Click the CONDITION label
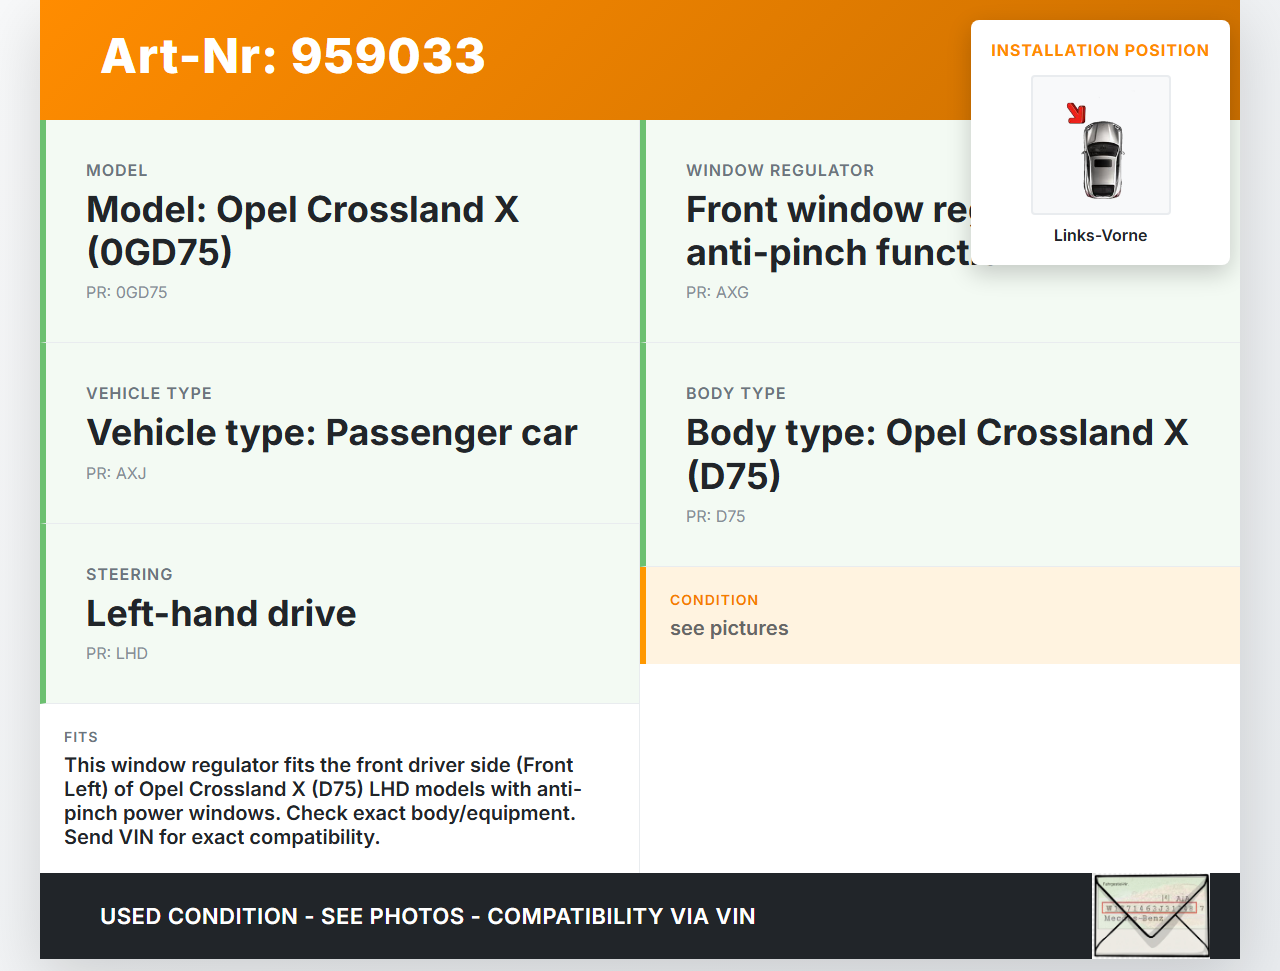The width and height of the screenshot is (1280, 971). coord(714,600)
